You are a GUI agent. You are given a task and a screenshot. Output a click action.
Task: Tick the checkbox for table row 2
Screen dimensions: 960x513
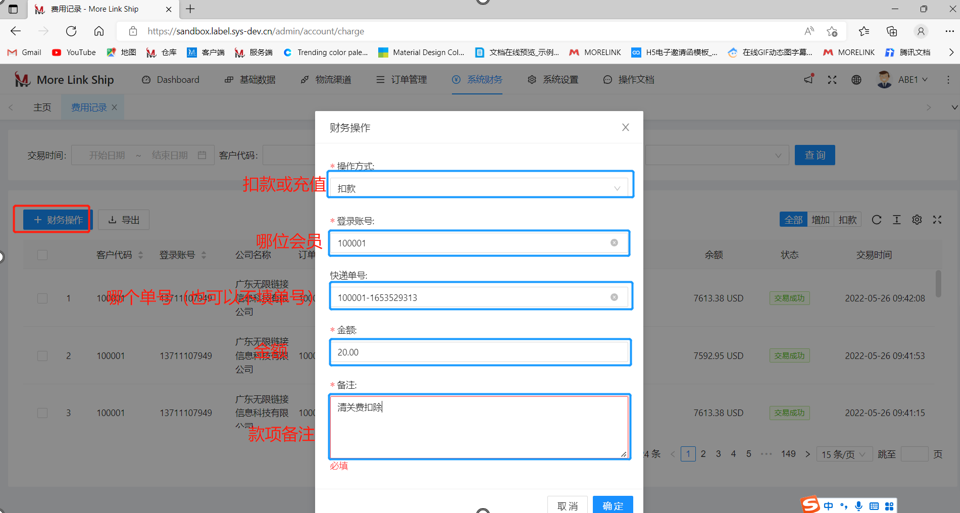(x=42, y=356)
